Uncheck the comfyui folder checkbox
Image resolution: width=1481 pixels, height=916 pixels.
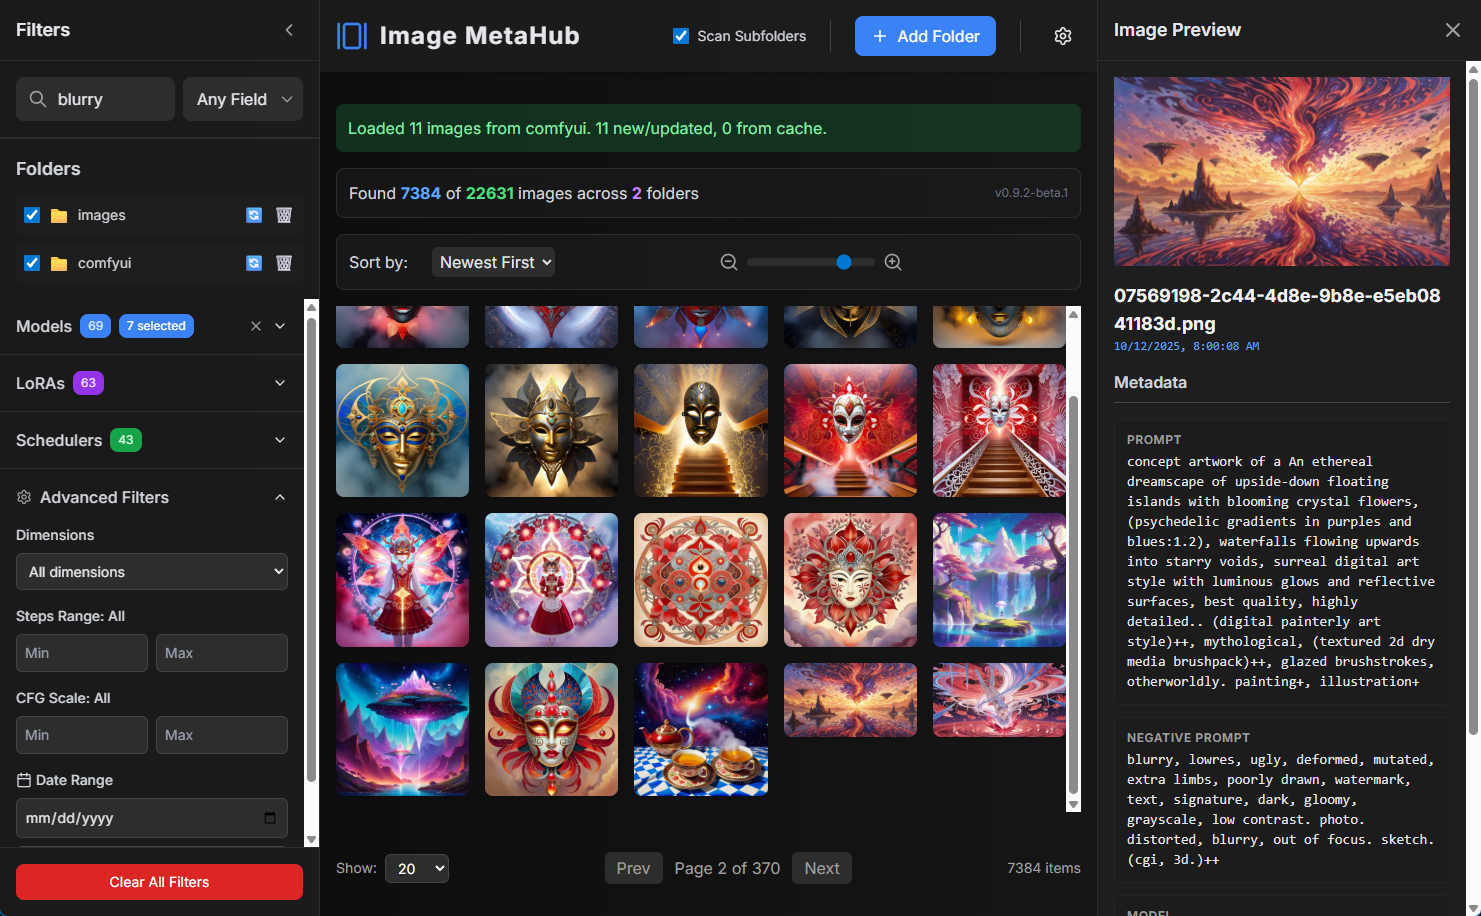[x=32, y=263]
